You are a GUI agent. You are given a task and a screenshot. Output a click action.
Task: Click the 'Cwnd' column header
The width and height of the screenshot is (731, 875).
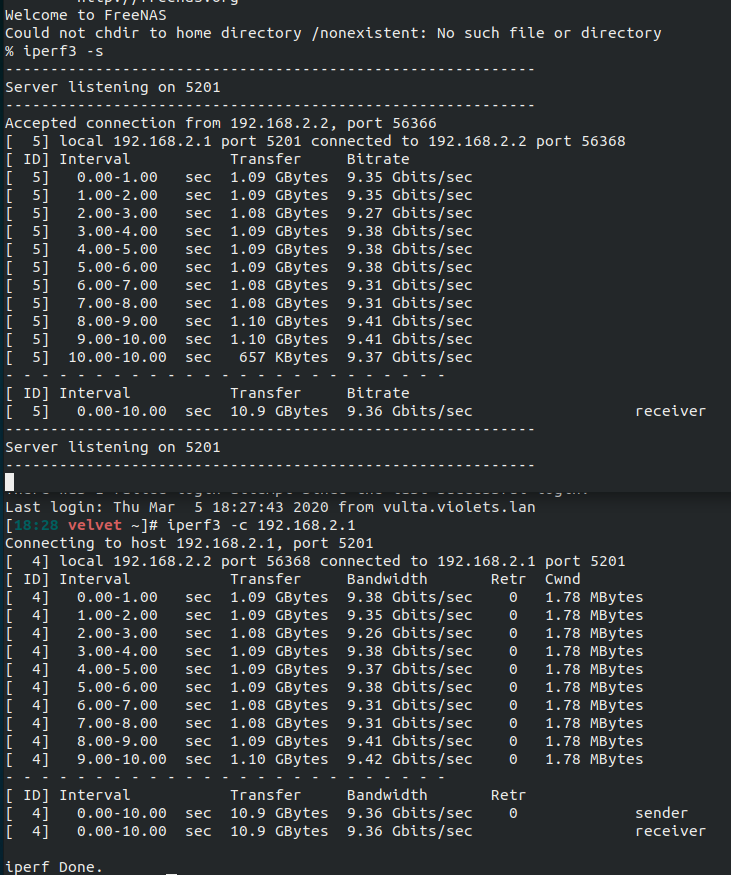562,579
